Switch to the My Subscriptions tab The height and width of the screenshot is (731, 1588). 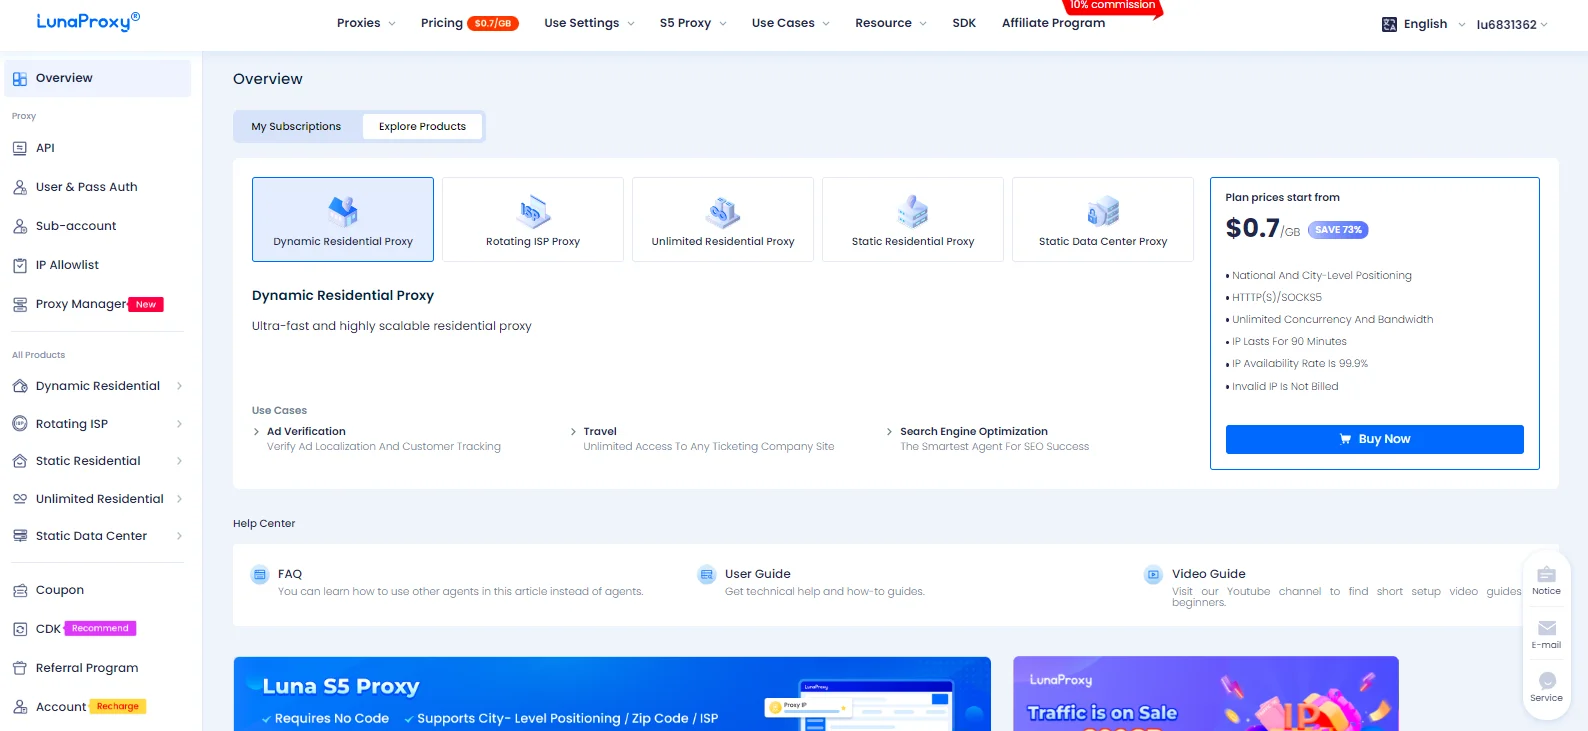296,127
